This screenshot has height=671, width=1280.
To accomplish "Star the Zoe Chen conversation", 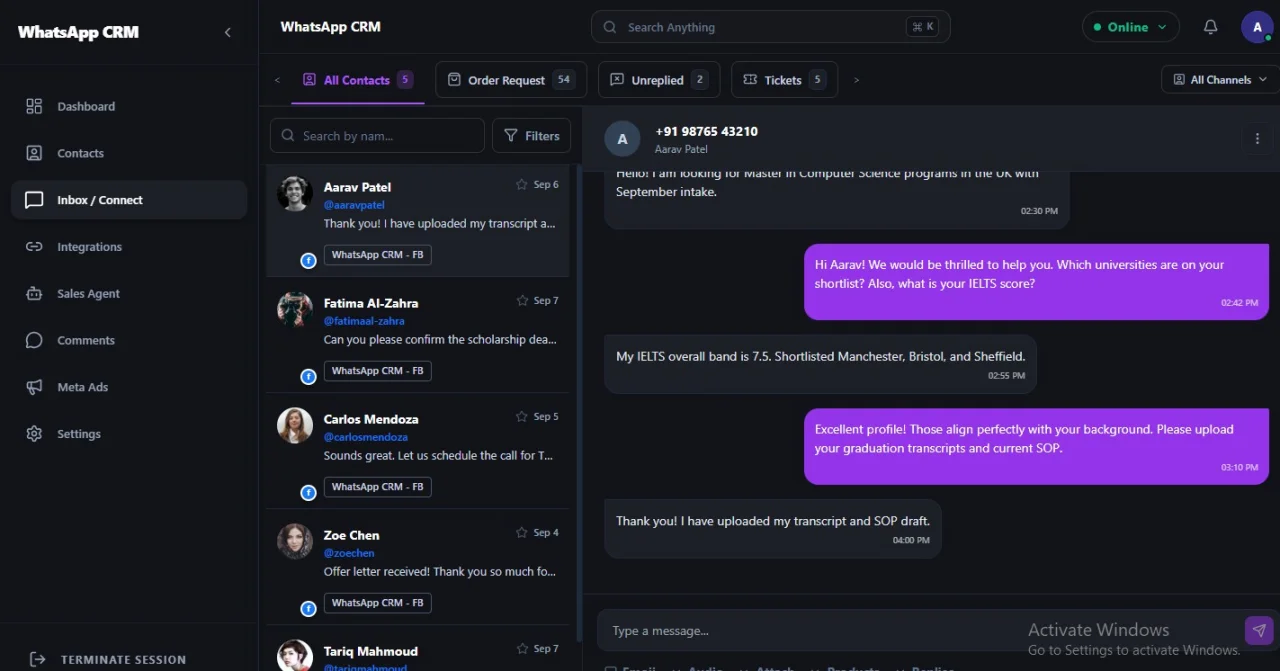I will [x=521, y=533].
